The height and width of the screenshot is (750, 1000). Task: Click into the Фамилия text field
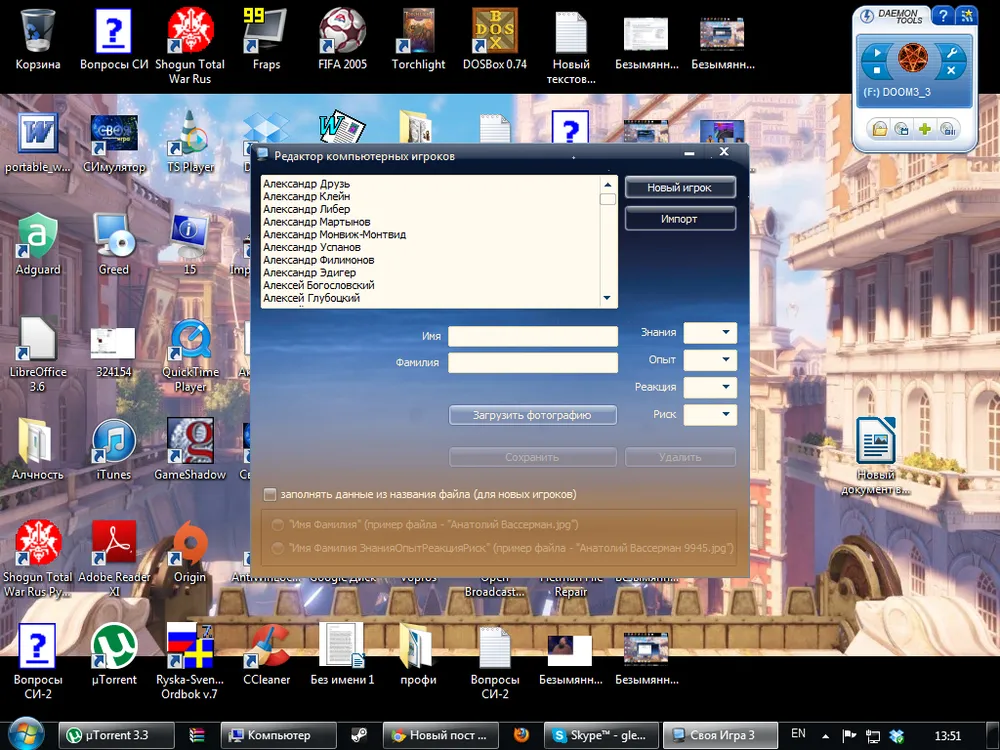pyautogui.click(x=532, y=363)
